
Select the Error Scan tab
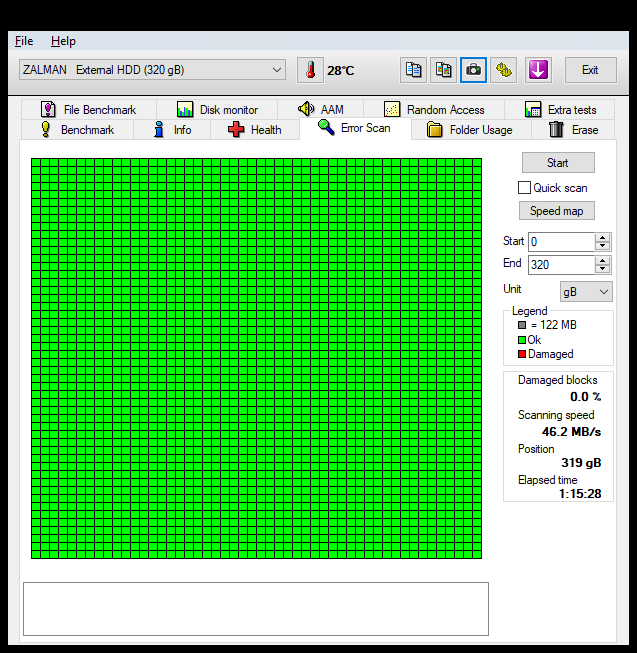click(x=355, y=128)
